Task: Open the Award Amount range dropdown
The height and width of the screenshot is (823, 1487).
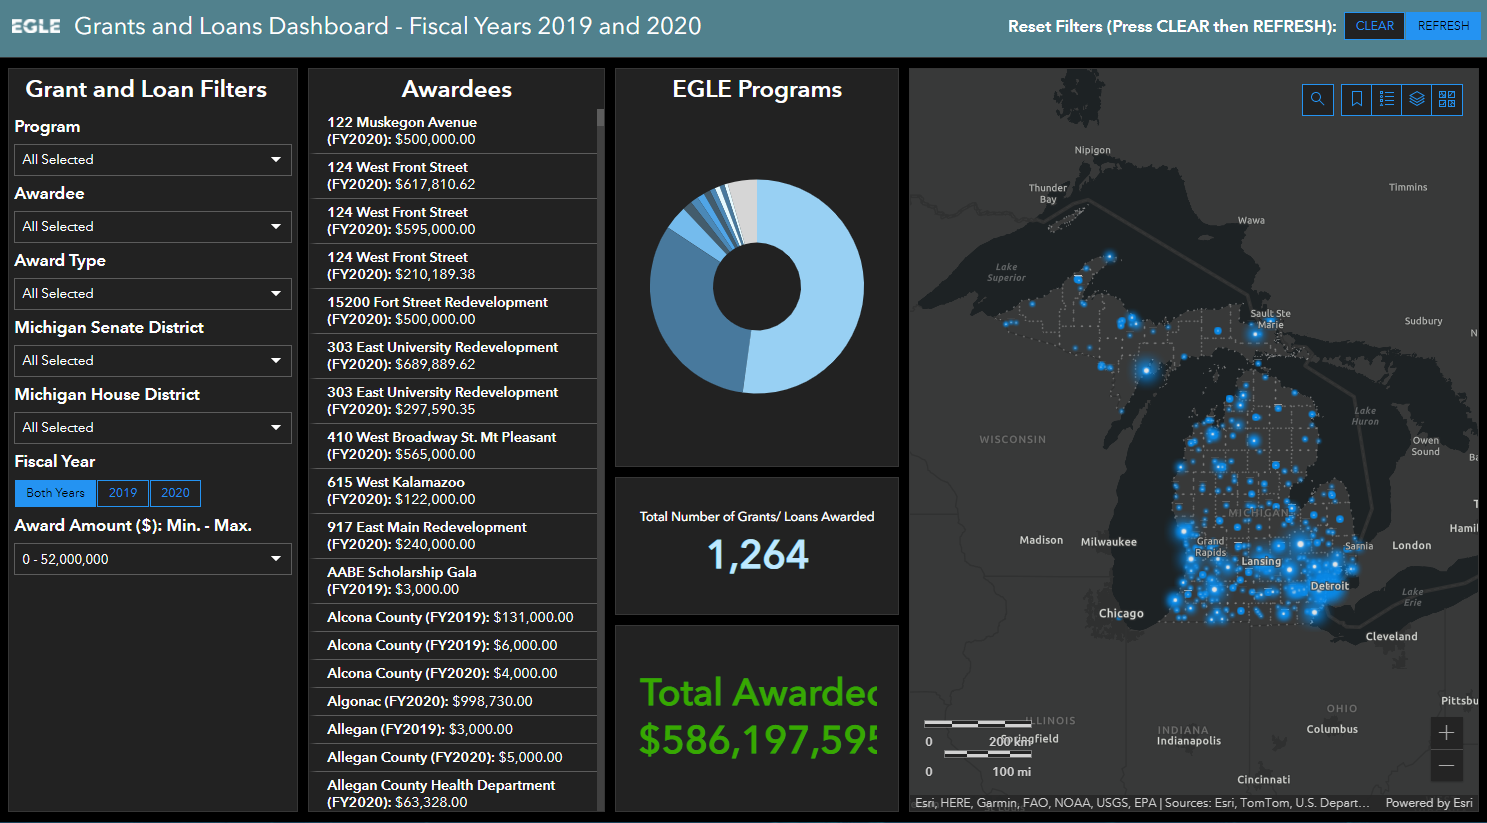Action: 152,559
